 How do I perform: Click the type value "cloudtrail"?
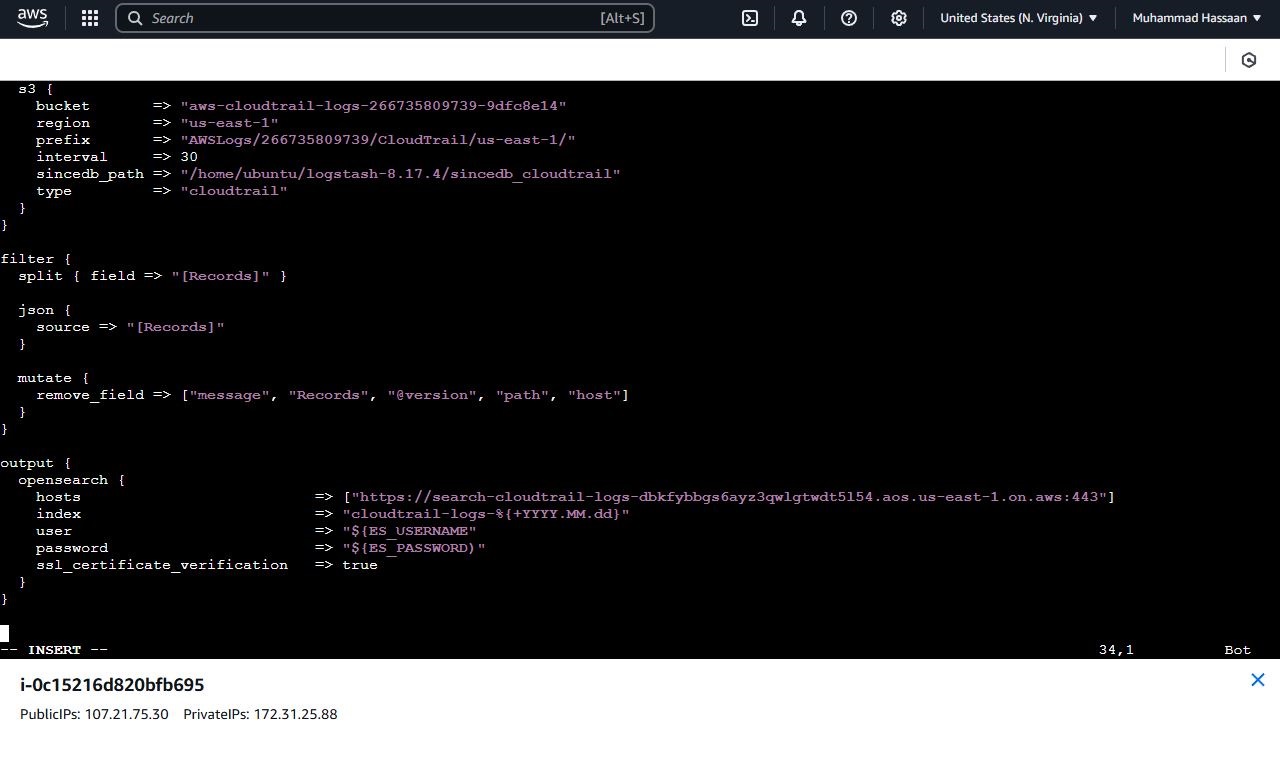(234, 191)
